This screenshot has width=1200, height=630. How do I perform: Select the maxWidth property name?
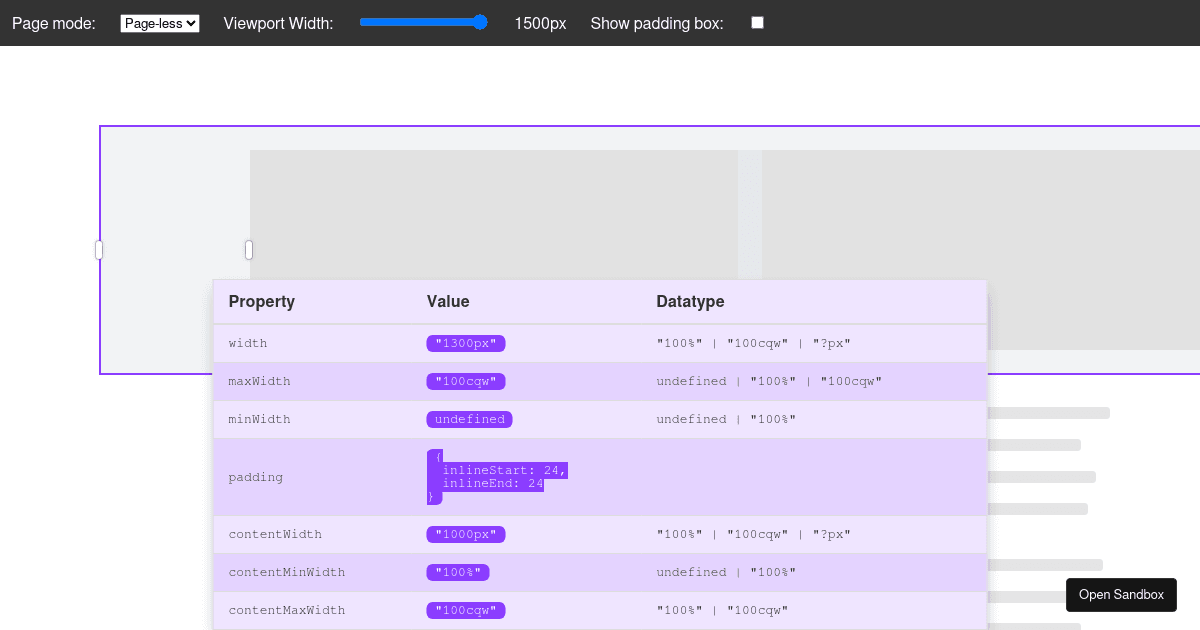pyautogui.click(x=260, y=381)
